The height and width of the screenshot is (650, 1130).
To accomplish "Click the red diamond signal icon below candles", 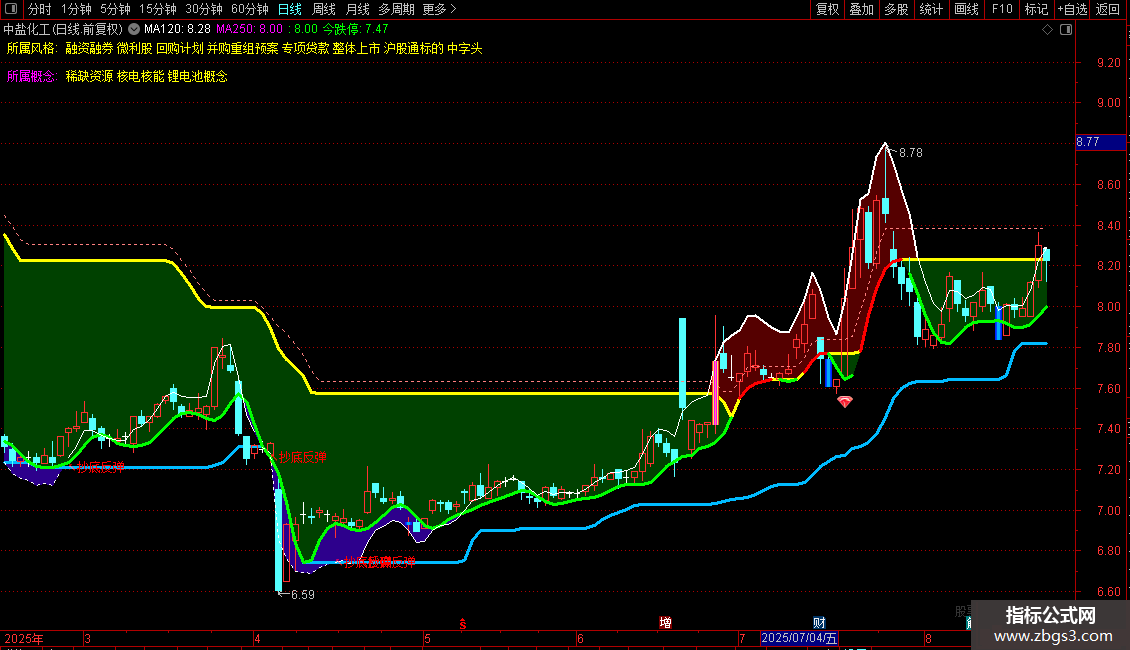I will 845,401.
